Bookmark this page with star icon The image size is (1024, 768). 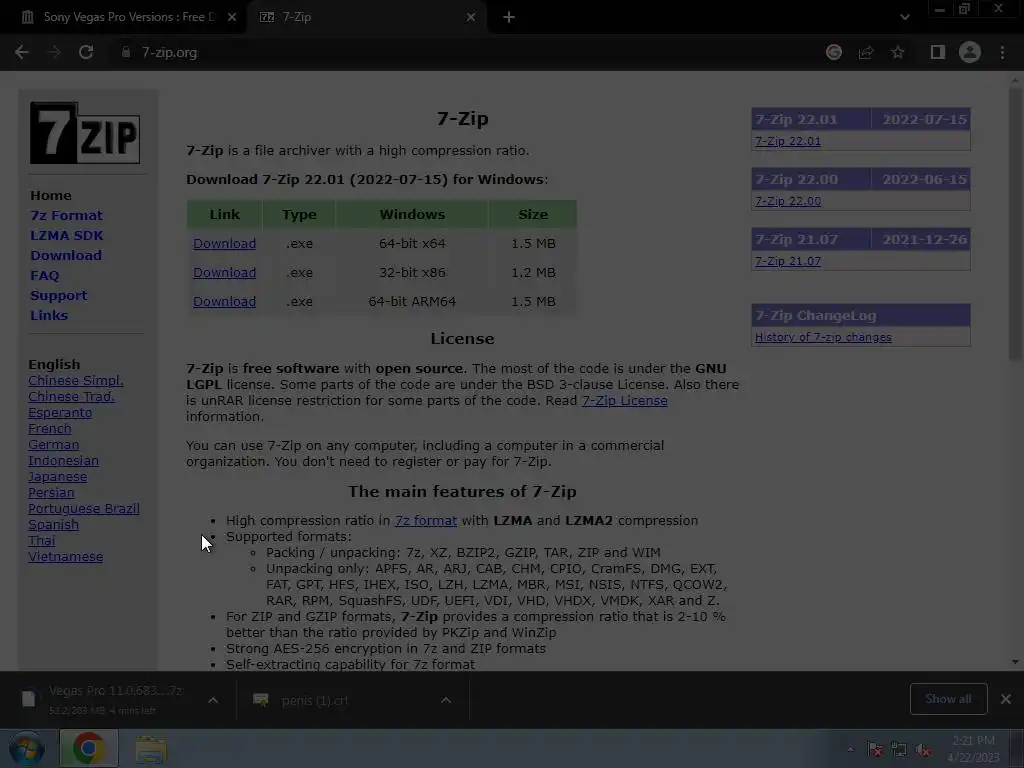(898, 52)
